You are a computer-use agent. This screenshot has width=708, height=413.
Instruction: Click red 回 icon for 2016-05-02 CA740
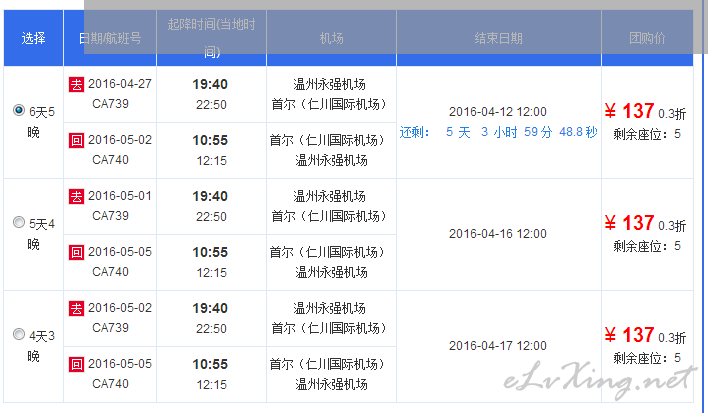tap(76, 140)
